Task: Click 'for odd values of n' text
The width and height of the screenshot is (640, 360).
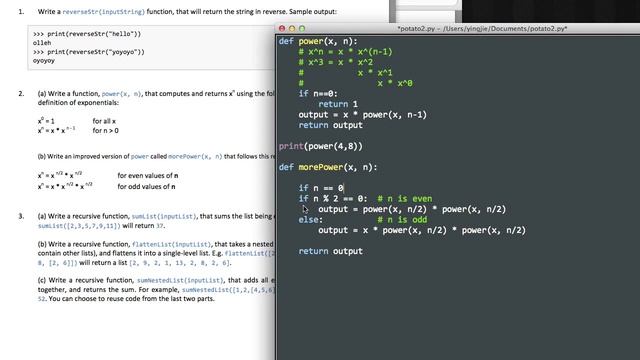Action: pyautogui.click(x=146, y=187)
